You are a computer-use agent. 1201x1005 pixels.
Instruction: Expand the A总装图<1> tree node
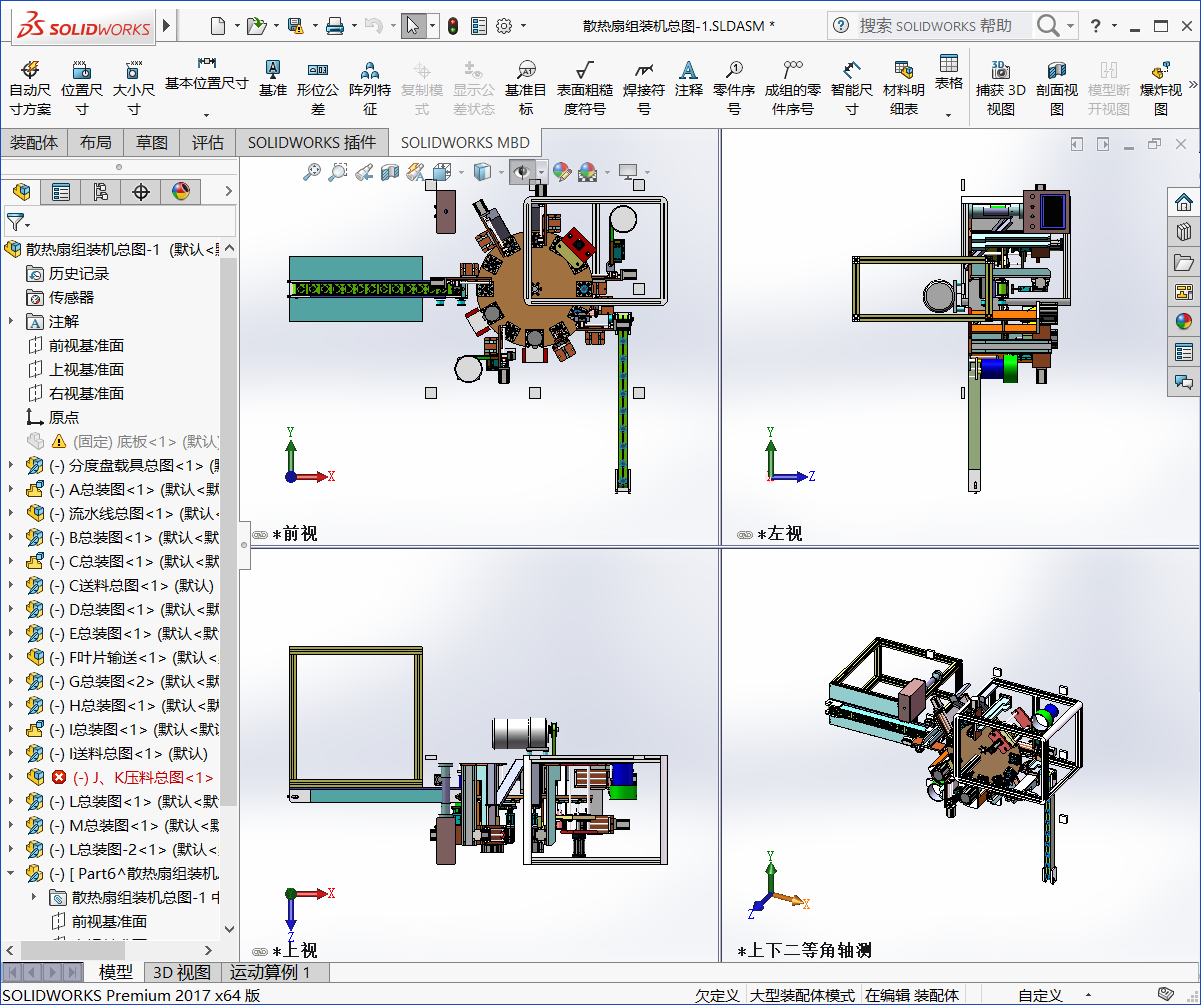tap(11, 489)
